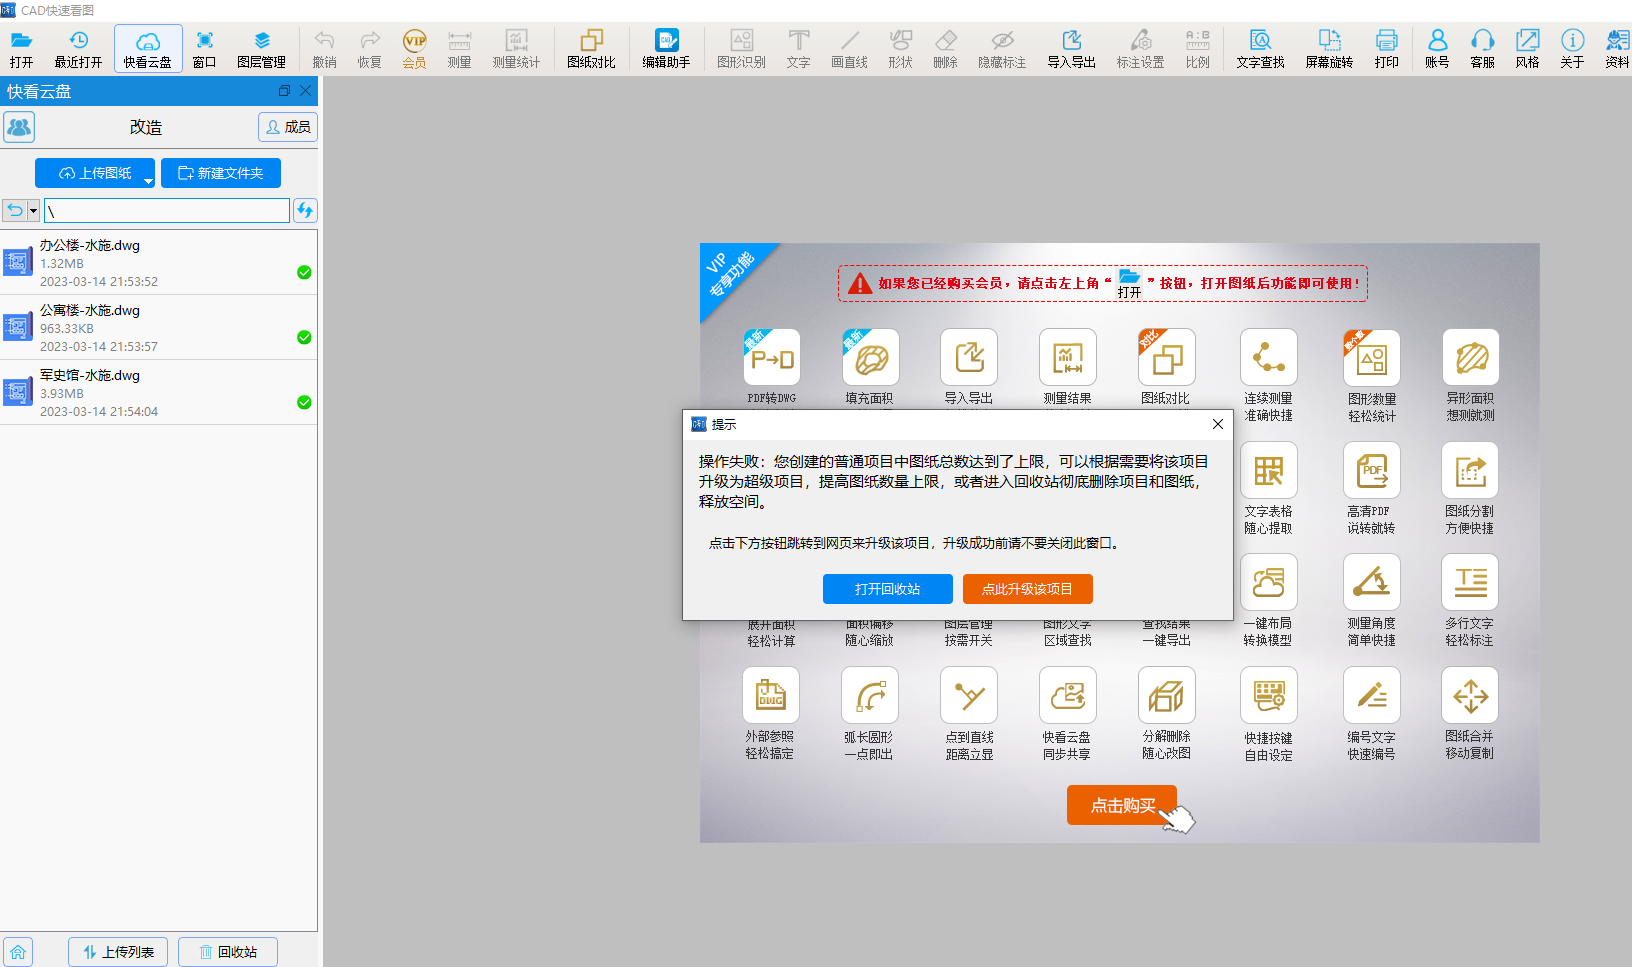
Task: Open the 风格 style switcher
Action: [1527, 48]
